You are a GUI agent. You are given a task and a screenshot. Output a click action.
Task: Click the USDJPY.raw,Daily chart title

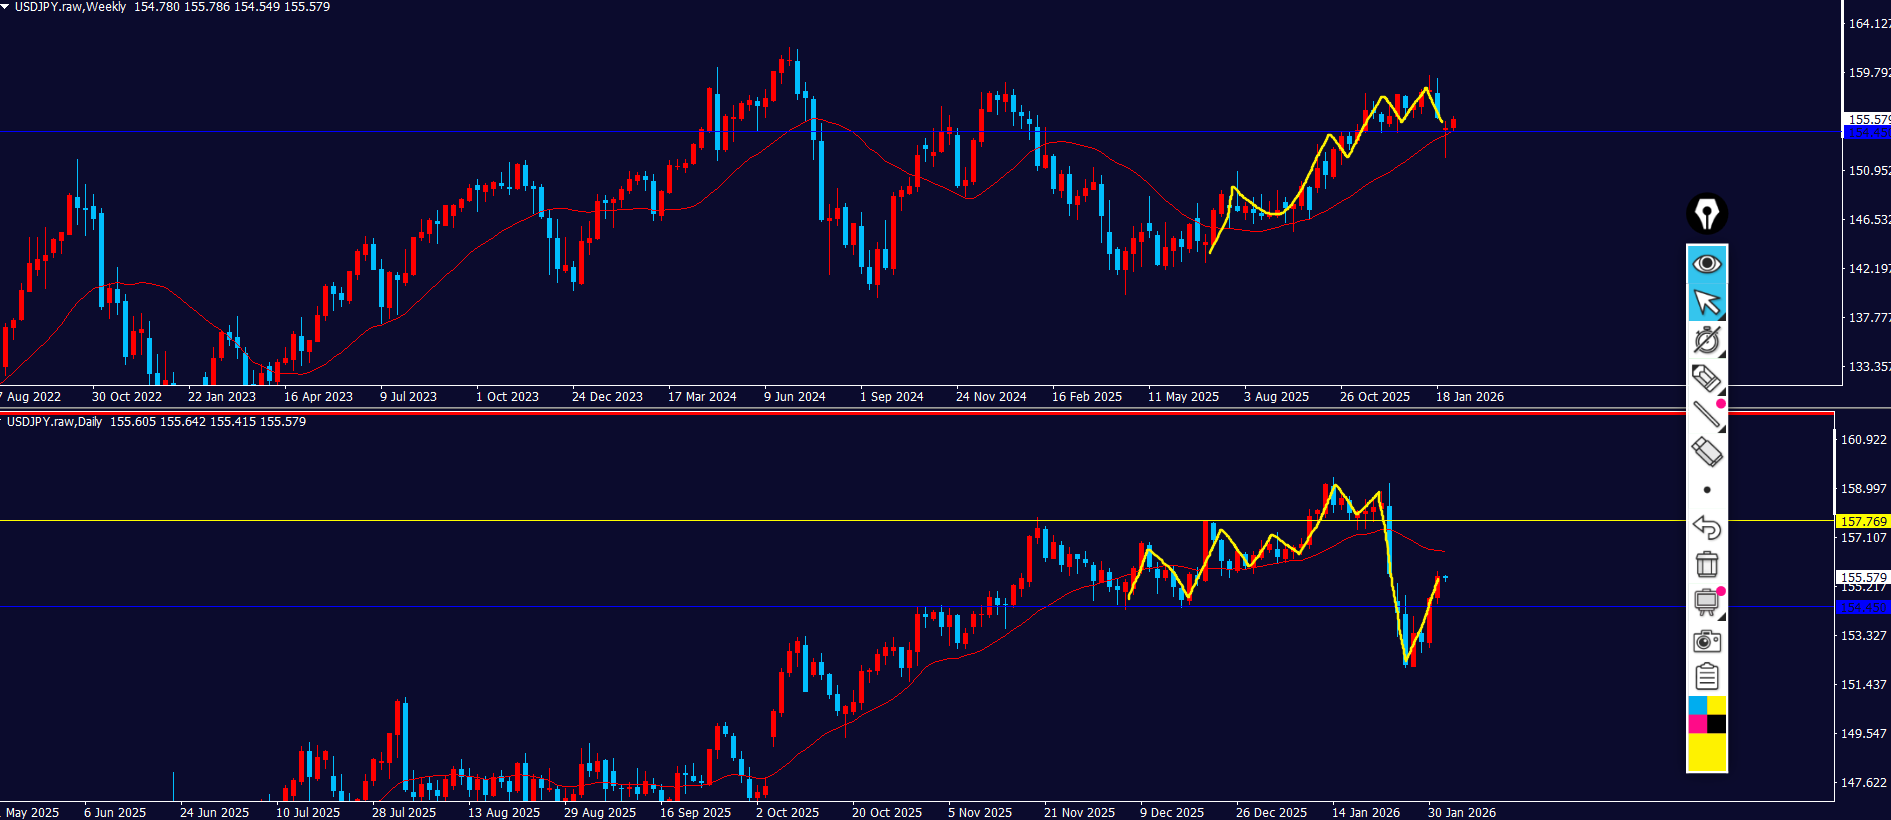pos(54,422)
